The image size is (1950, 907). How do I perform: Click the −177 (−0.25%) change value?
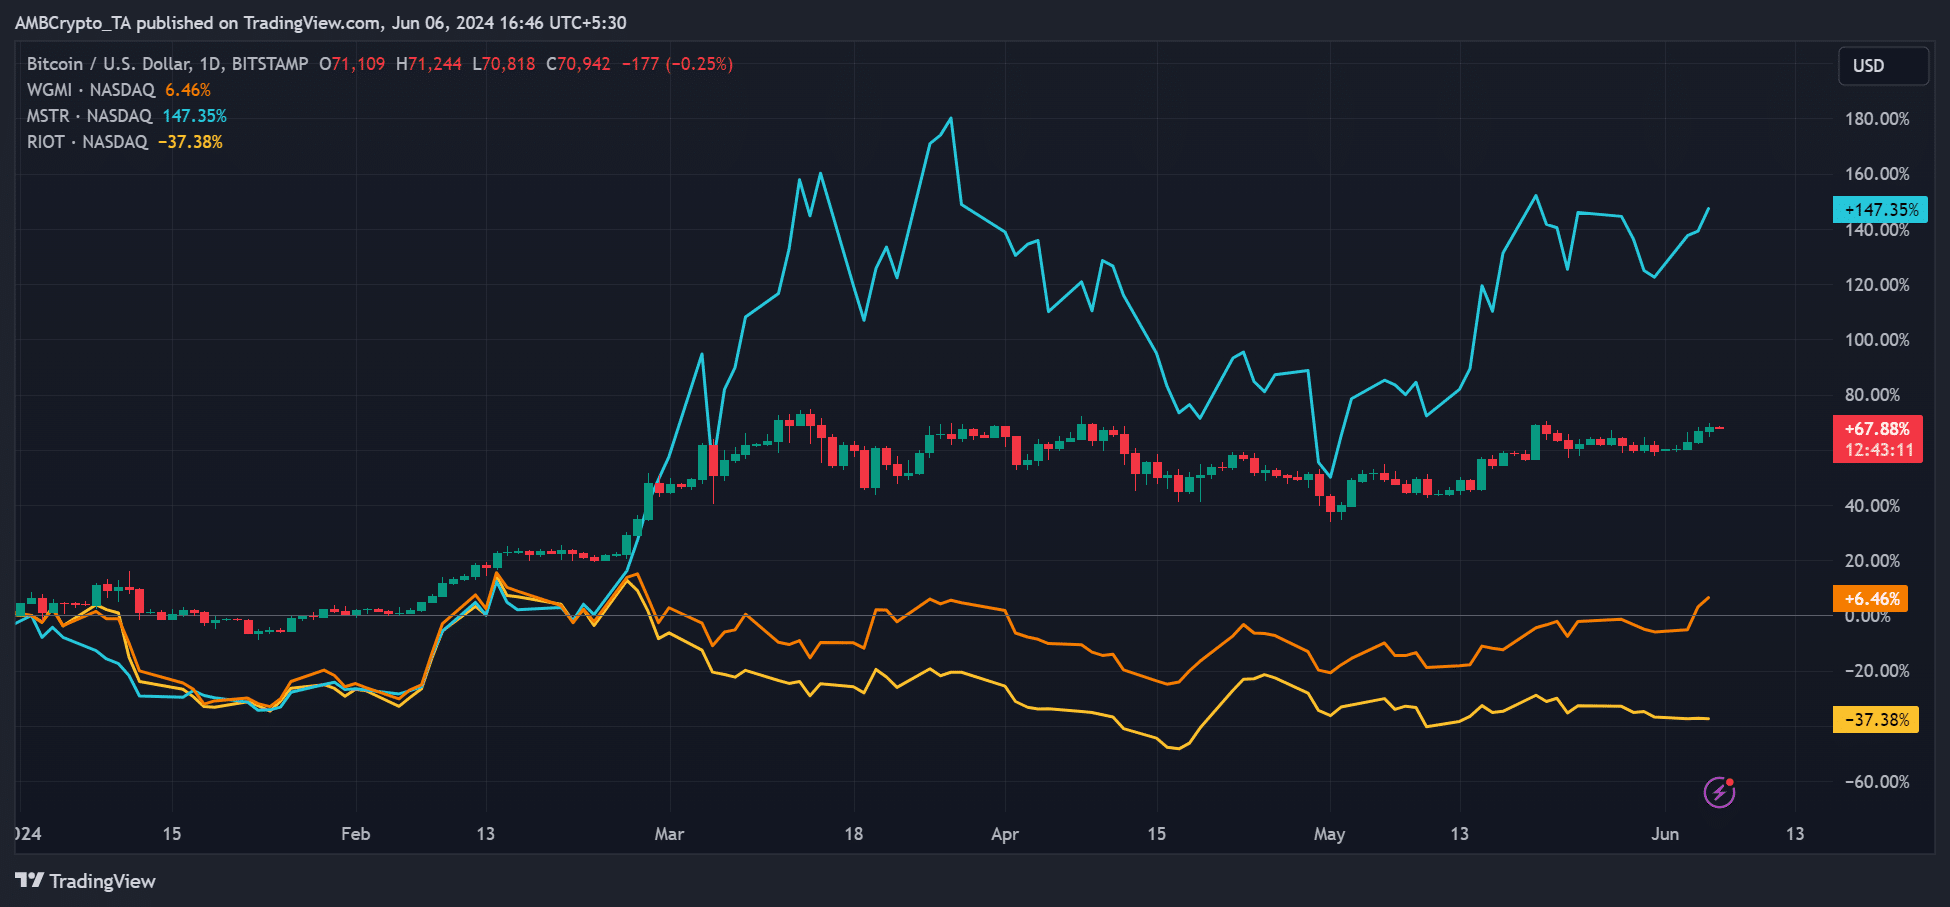[677, 64]
